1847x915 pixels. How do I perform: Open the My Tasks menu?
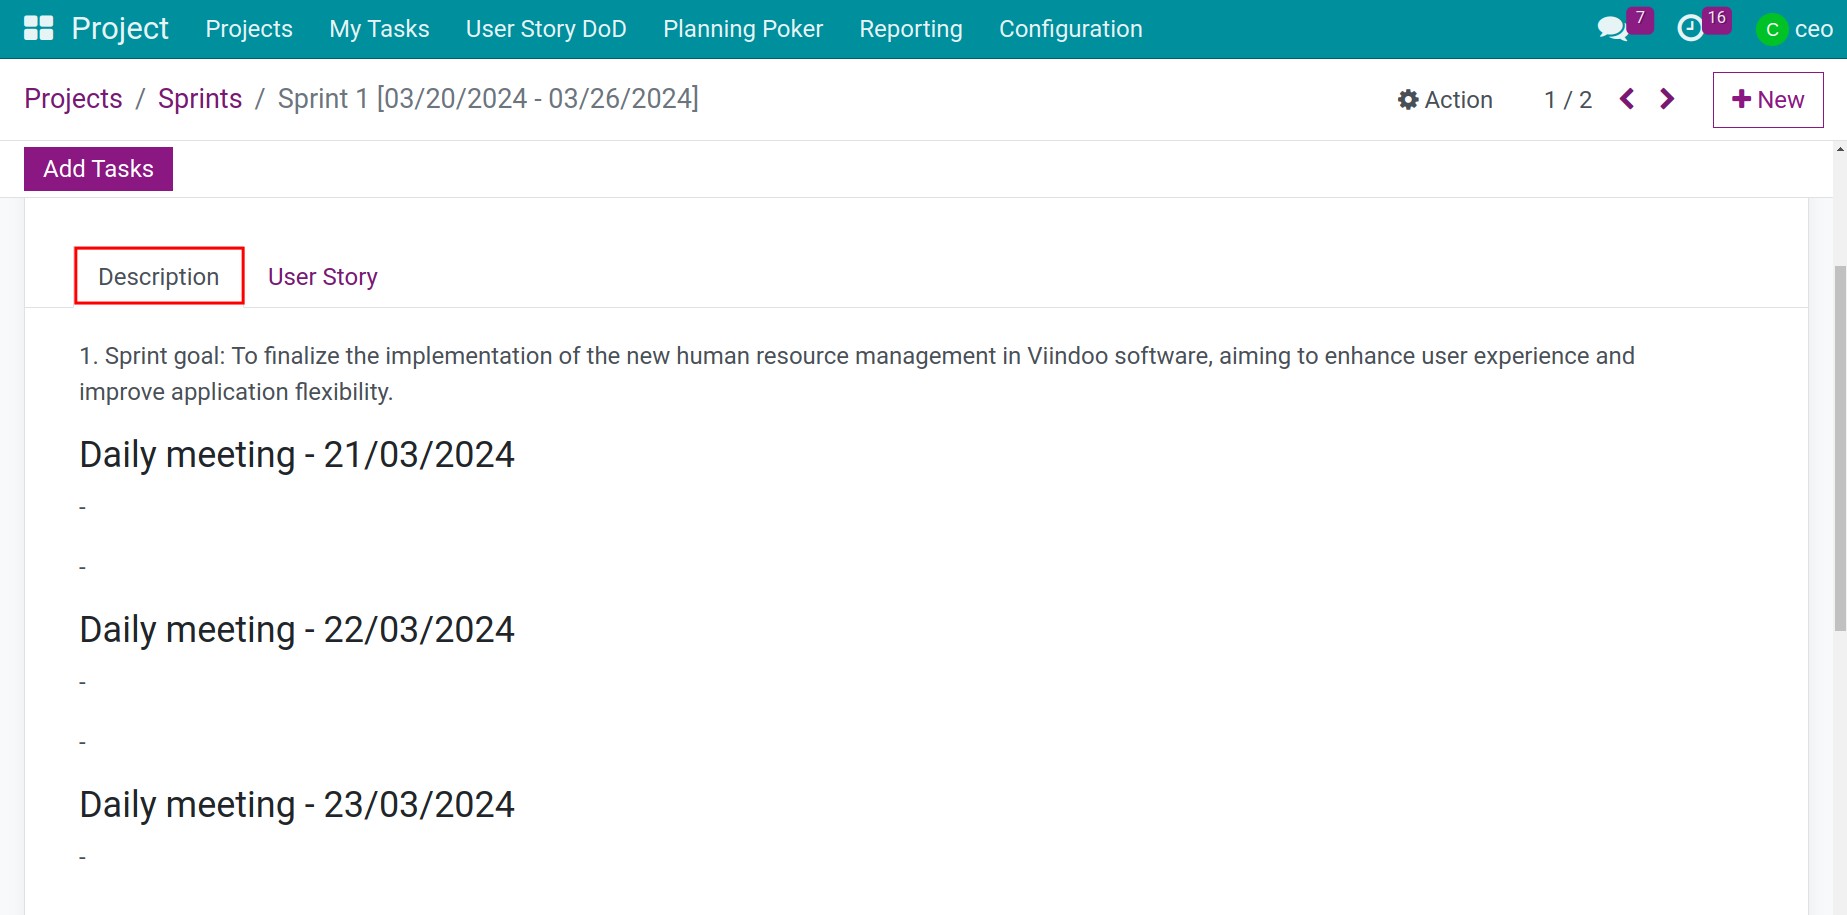tap(379, 29)
